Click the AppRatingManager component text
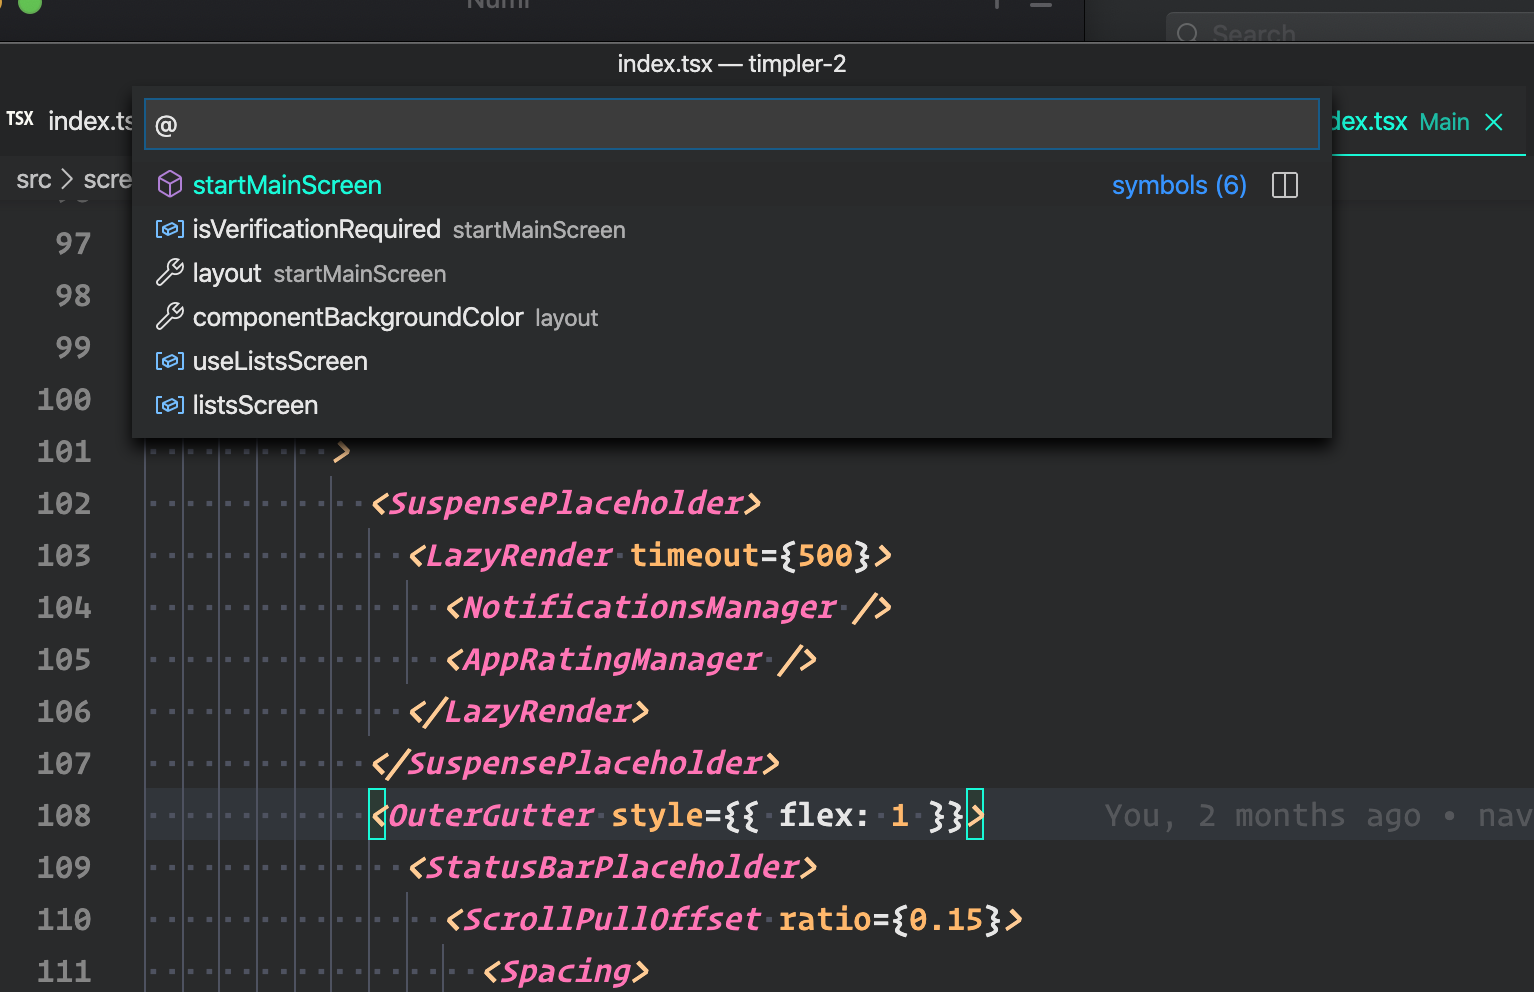1534x992 pixels. (x=612, y=659)
